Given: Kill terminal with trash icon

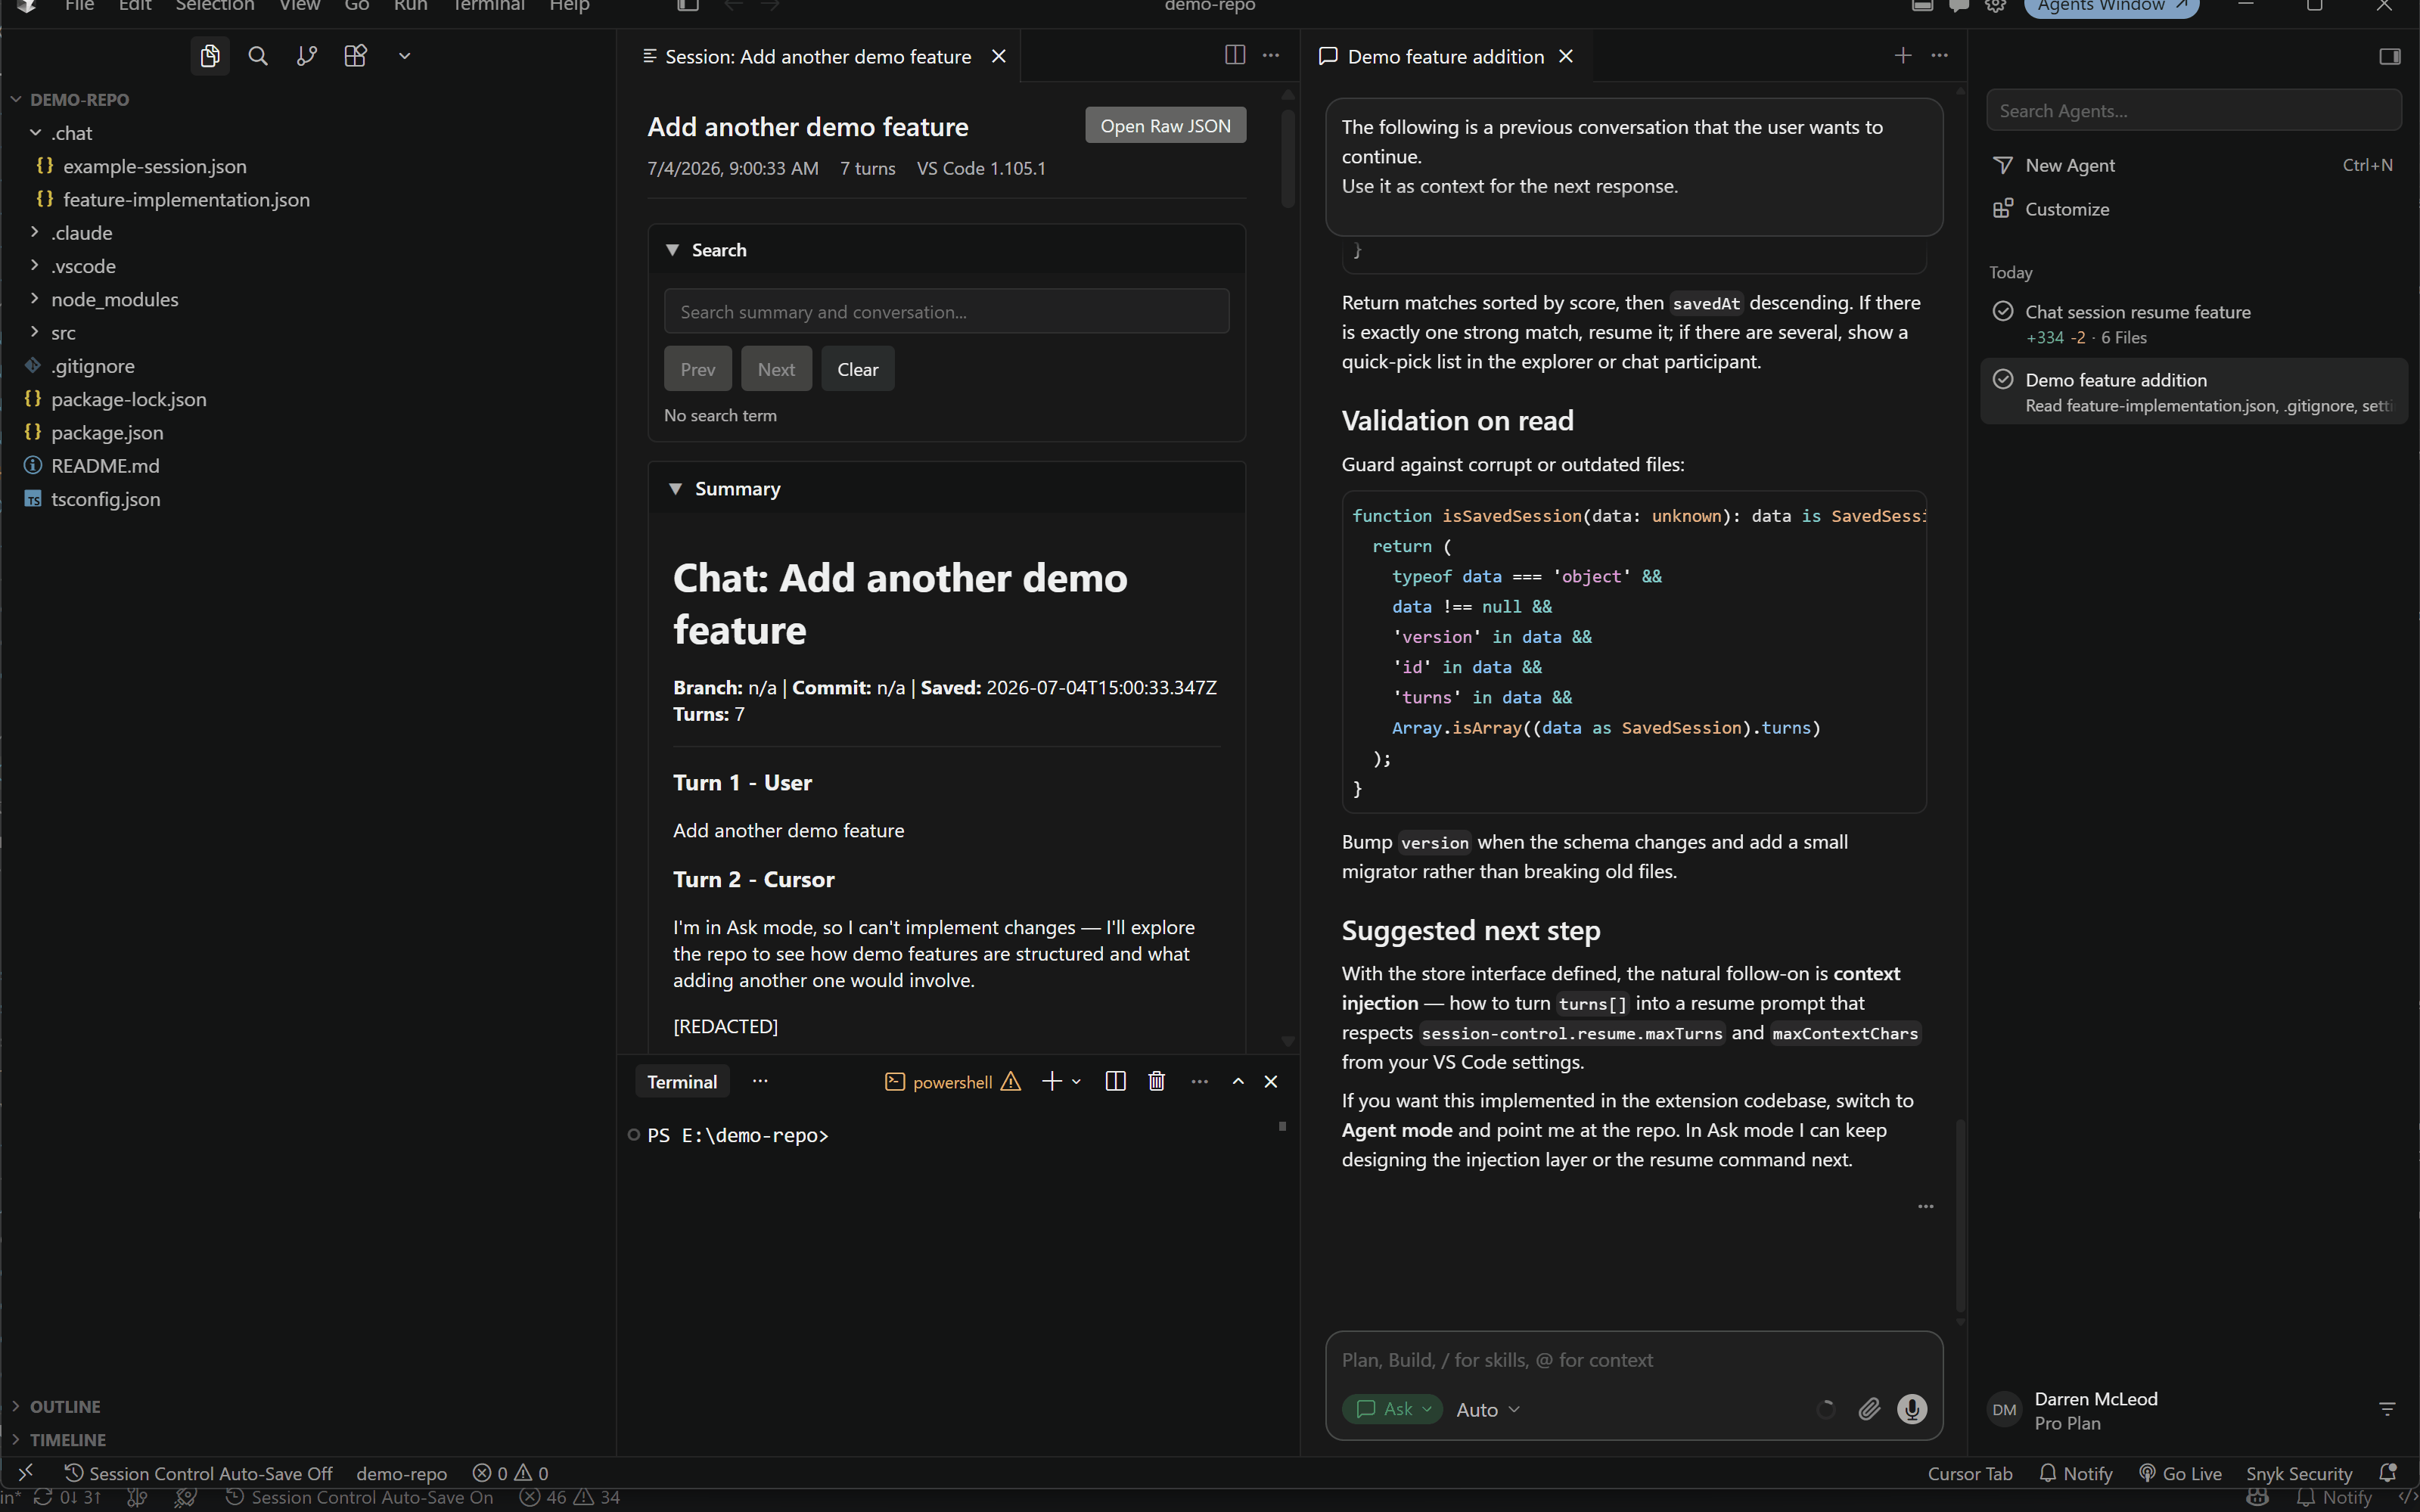Looking at the screenshot, I should [x=1157, y=1081].
